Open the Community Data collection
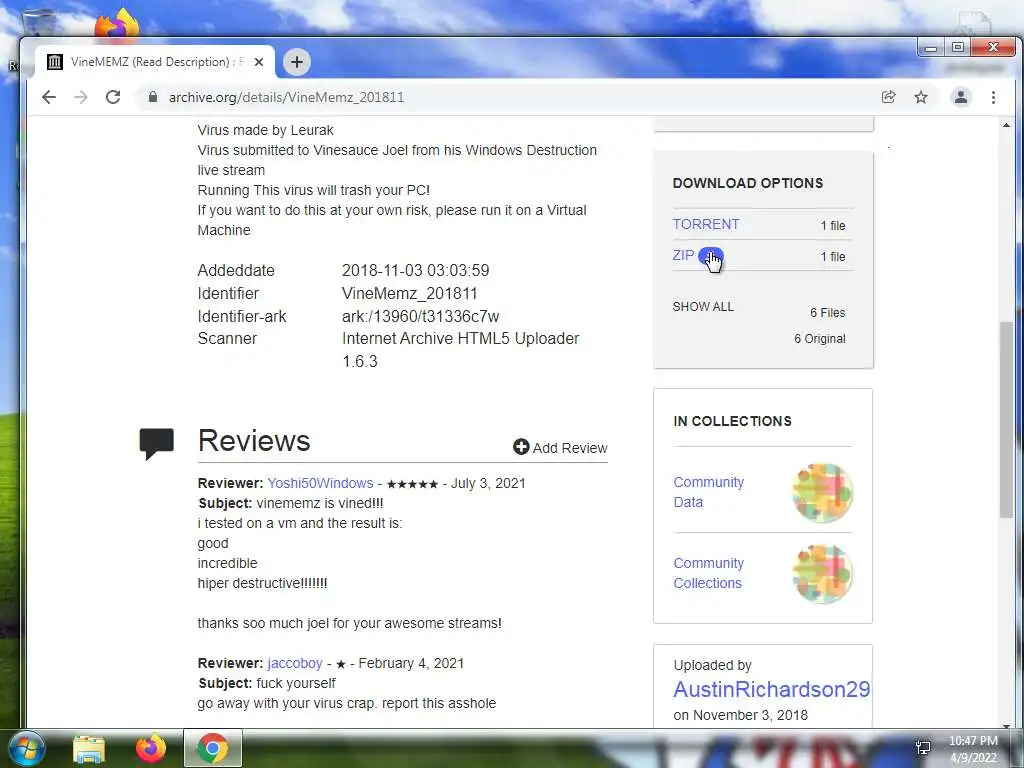This screenshot has height=768, width=1024. pyautogui.click(x=709, y=492)
